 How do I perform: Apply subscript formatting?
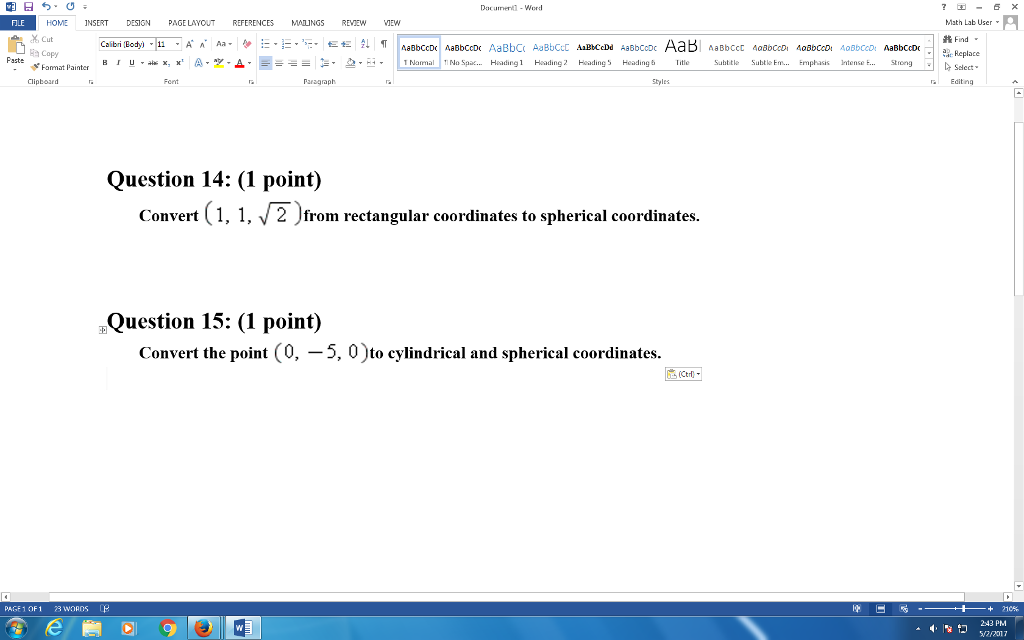click(x=167, y=63)
